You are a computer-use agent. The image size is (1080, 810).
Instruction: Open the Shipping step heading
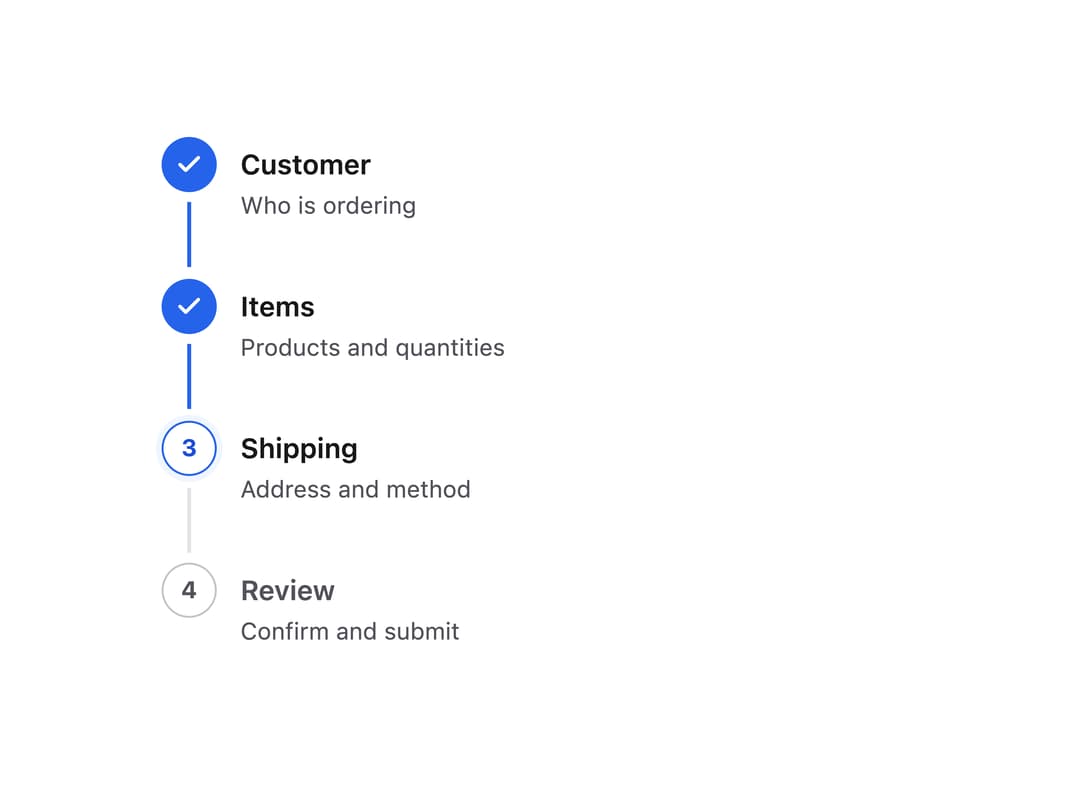tap(299, 450)
